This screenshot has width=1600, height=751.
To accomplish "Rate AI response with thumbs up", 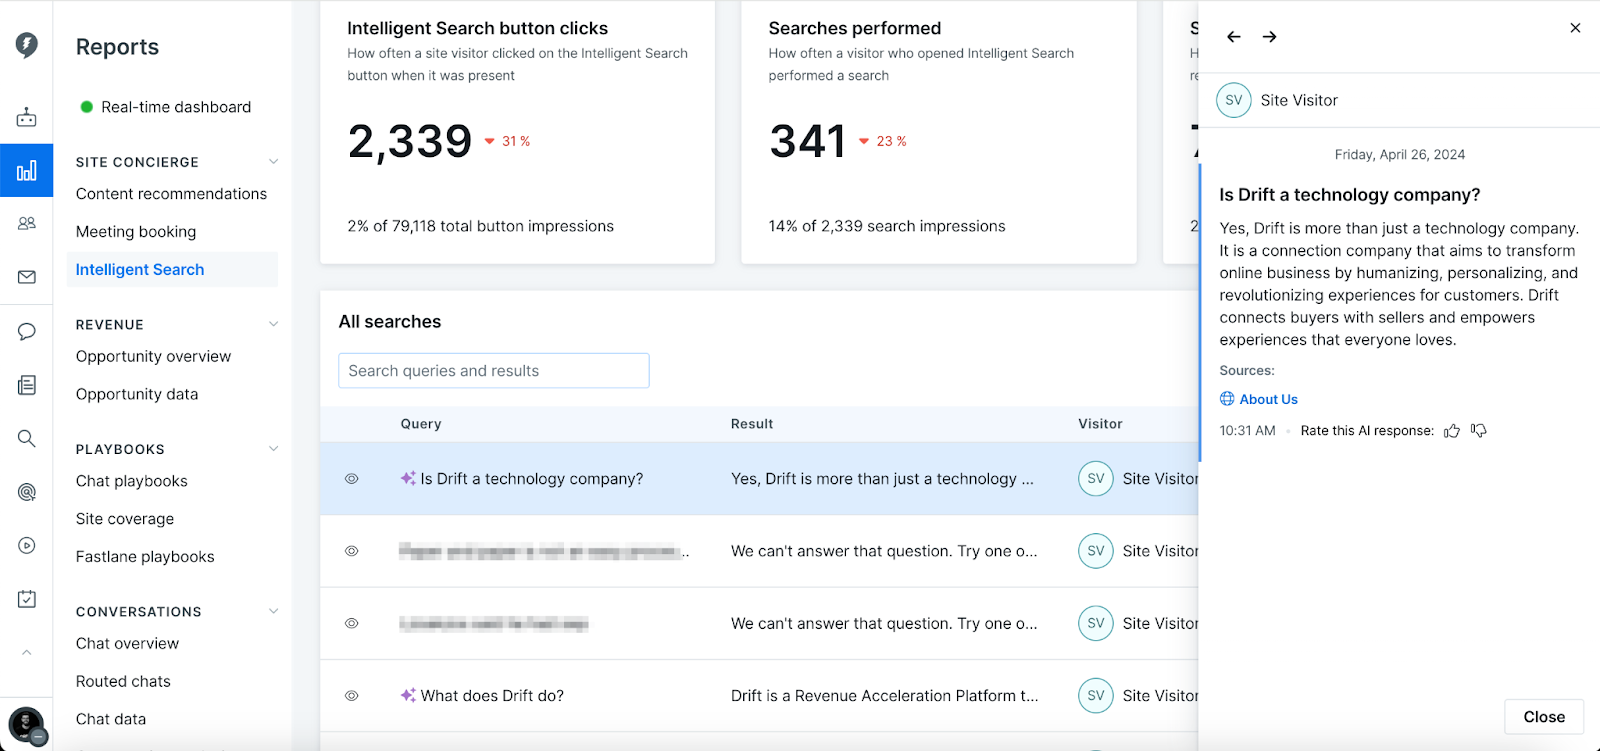I will coord(1452,431).
